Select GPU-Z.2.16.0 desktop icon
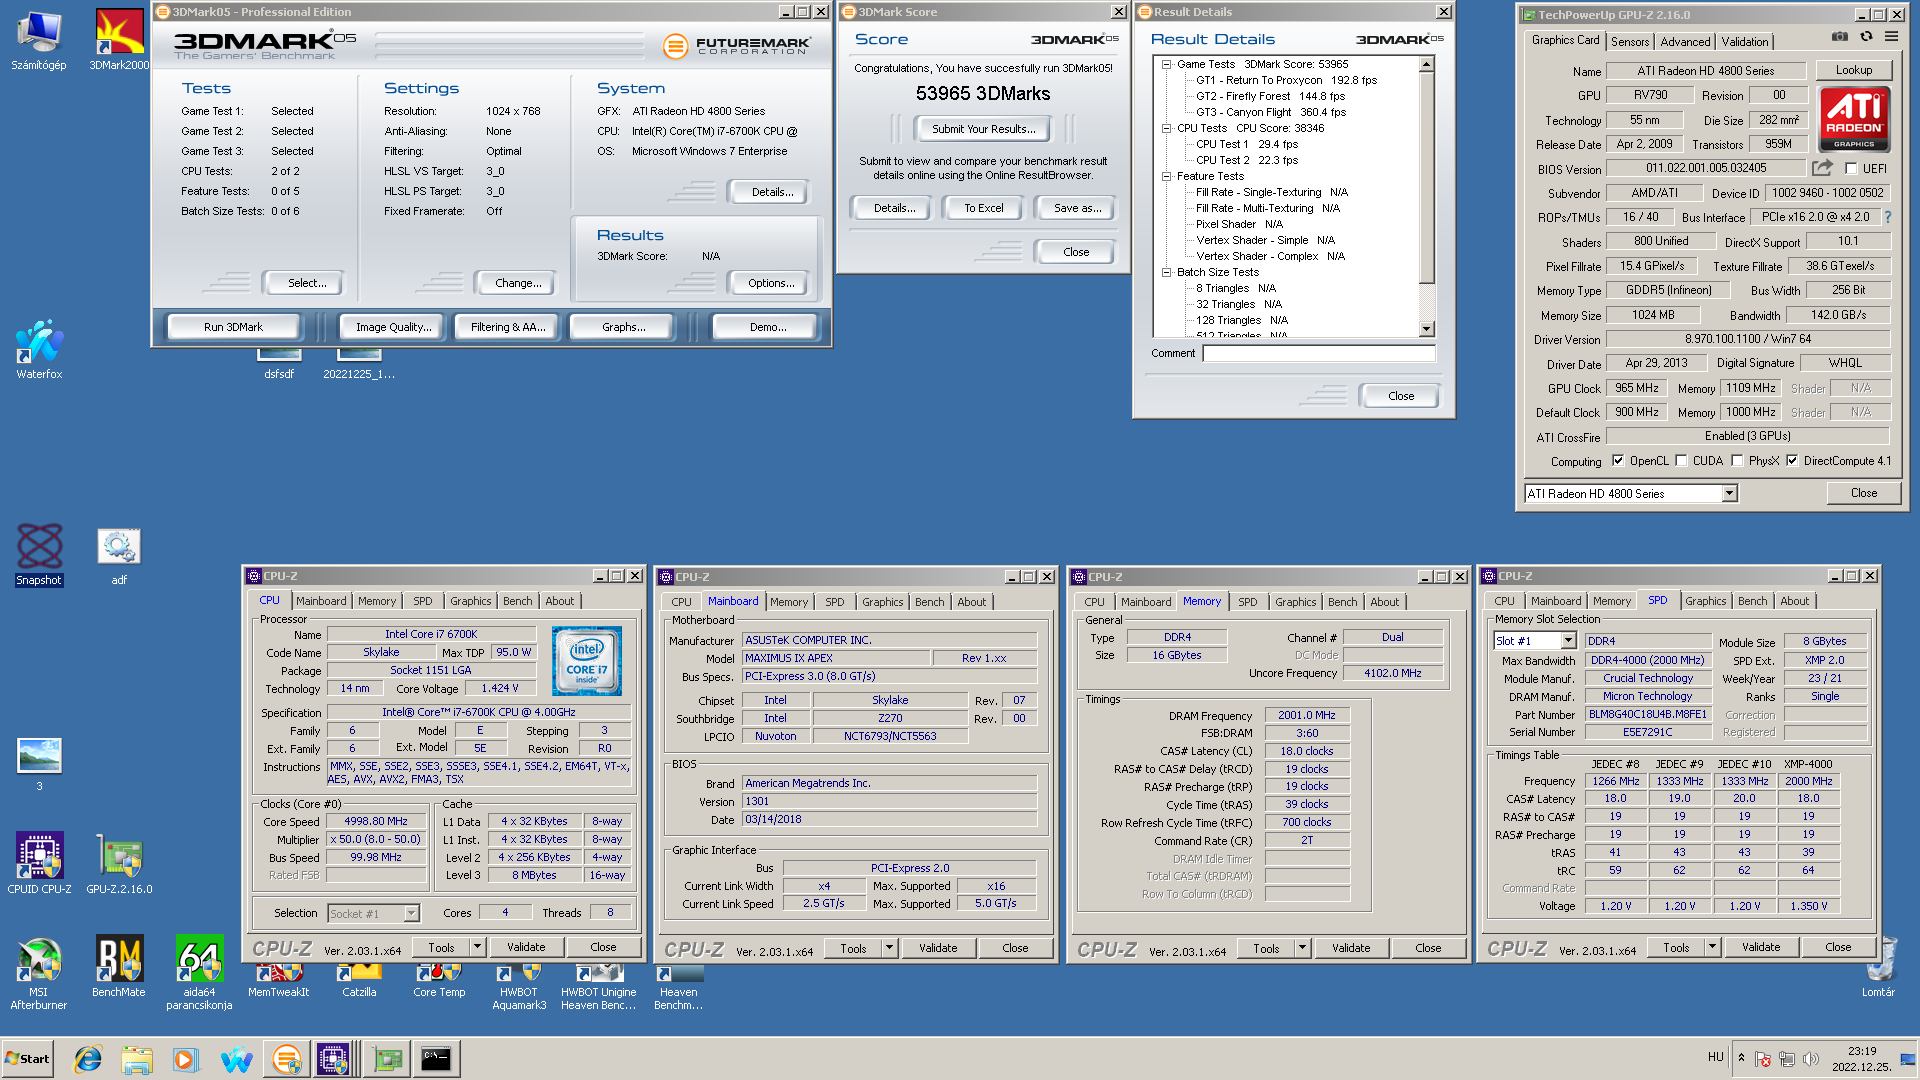The width and height of the screenshot is (1920, 1080). pyautogui.click(x=119, y=863)
